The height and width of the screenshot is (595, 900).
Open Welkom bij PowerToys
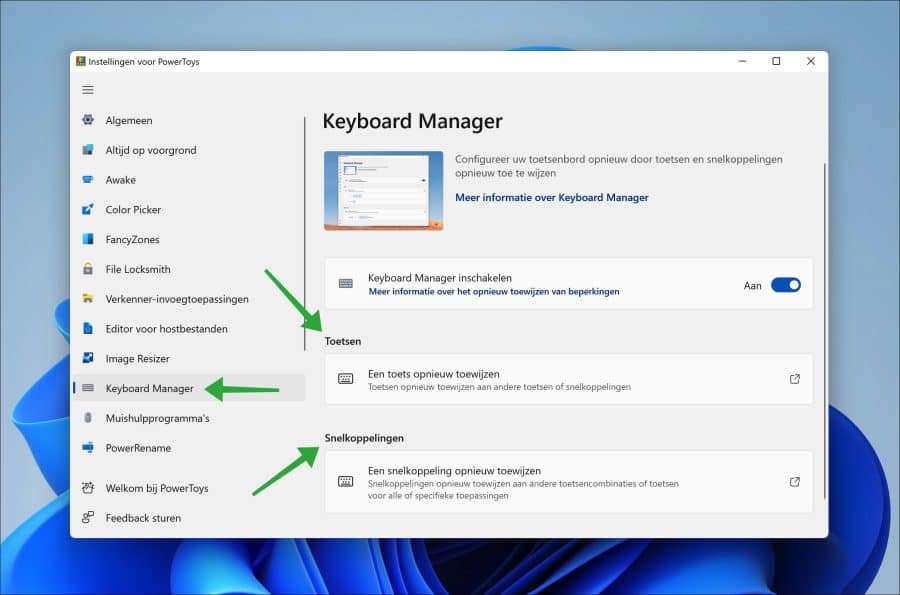189,488
